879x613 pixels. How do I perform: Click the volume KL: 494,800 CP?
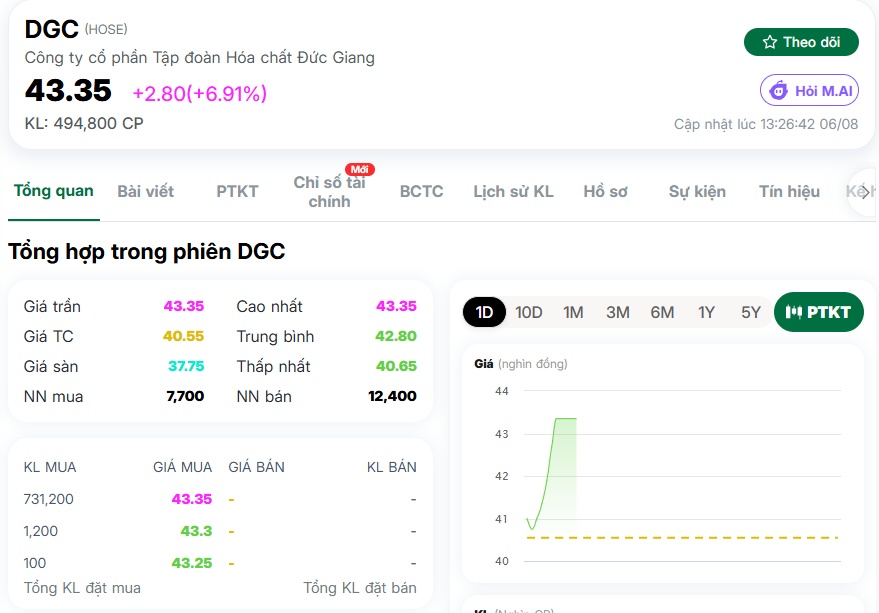[x=84, y=123]
